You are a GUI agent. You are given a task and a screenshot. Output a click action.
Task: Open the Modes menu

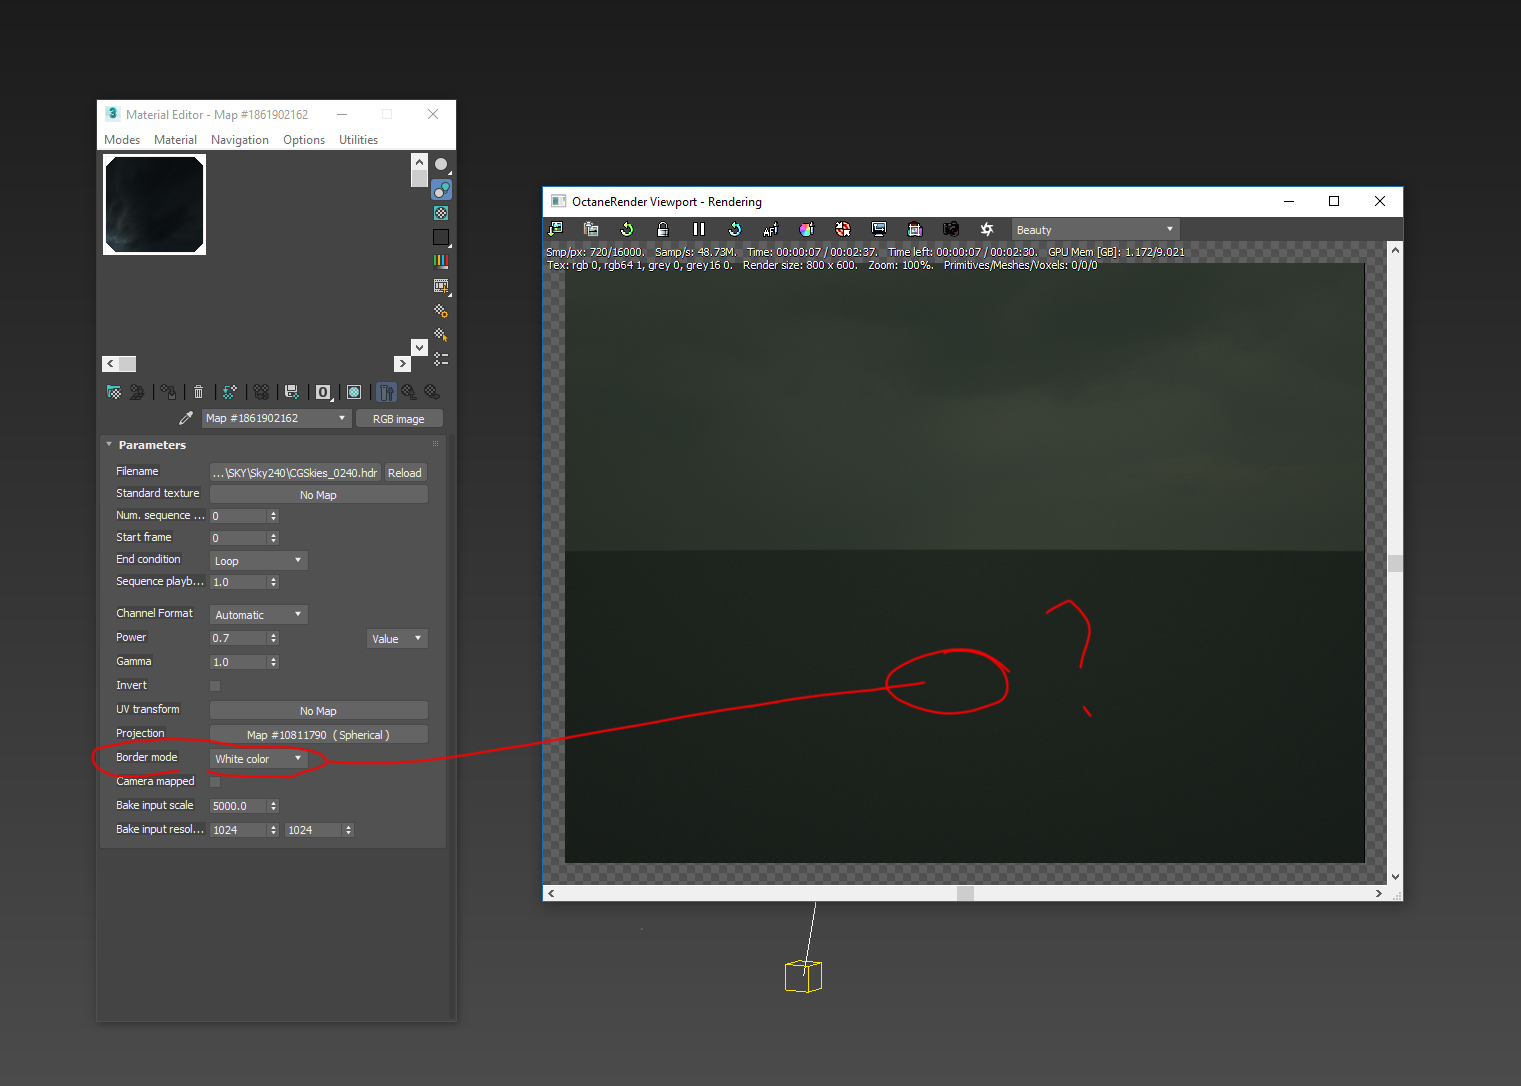(122, 140)
